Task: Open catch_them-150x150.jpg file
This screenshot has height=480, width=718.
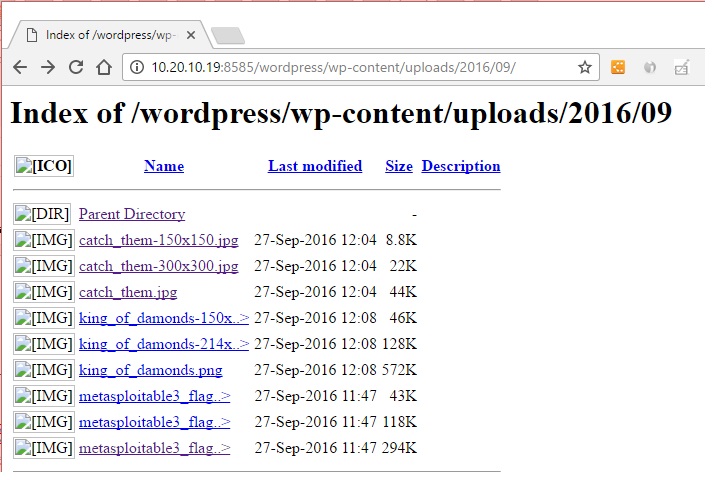Action: coord(159,240)
